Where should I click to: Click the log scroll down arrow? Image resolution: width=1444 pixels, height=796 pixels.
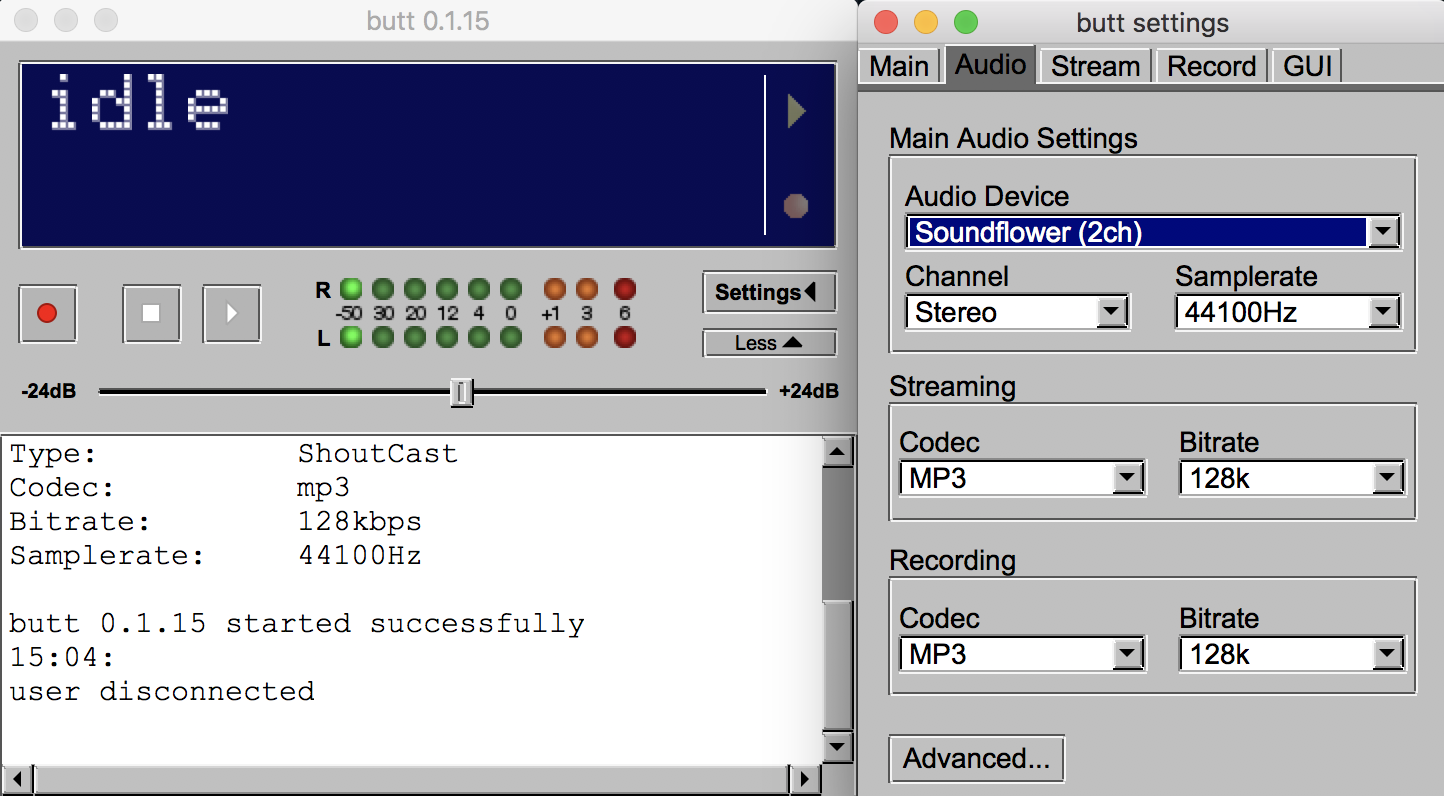click(x=837, y=747)
